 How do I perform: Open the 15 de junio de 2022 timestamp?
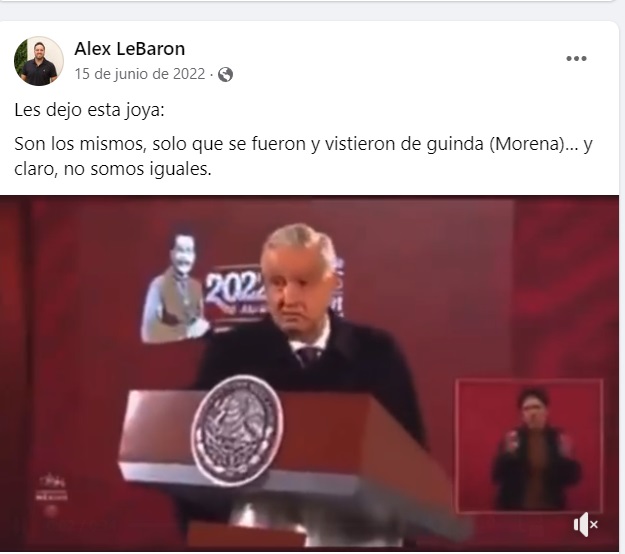140,74
